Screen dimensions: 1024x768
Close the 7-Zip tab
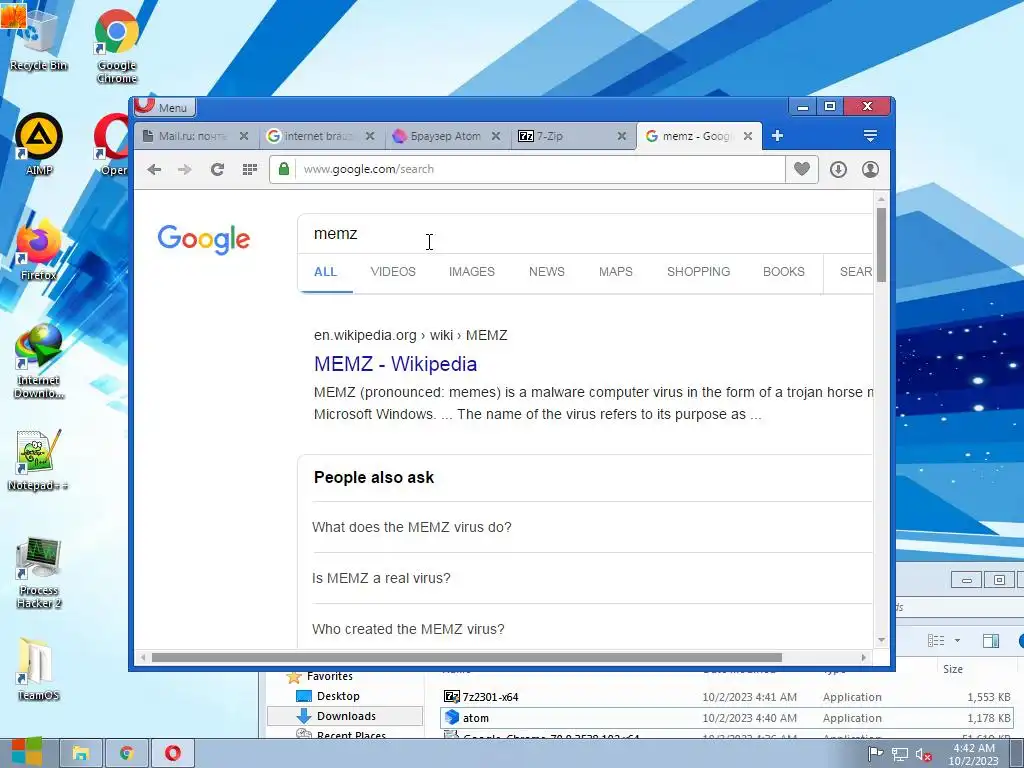(x=622, y=136)
